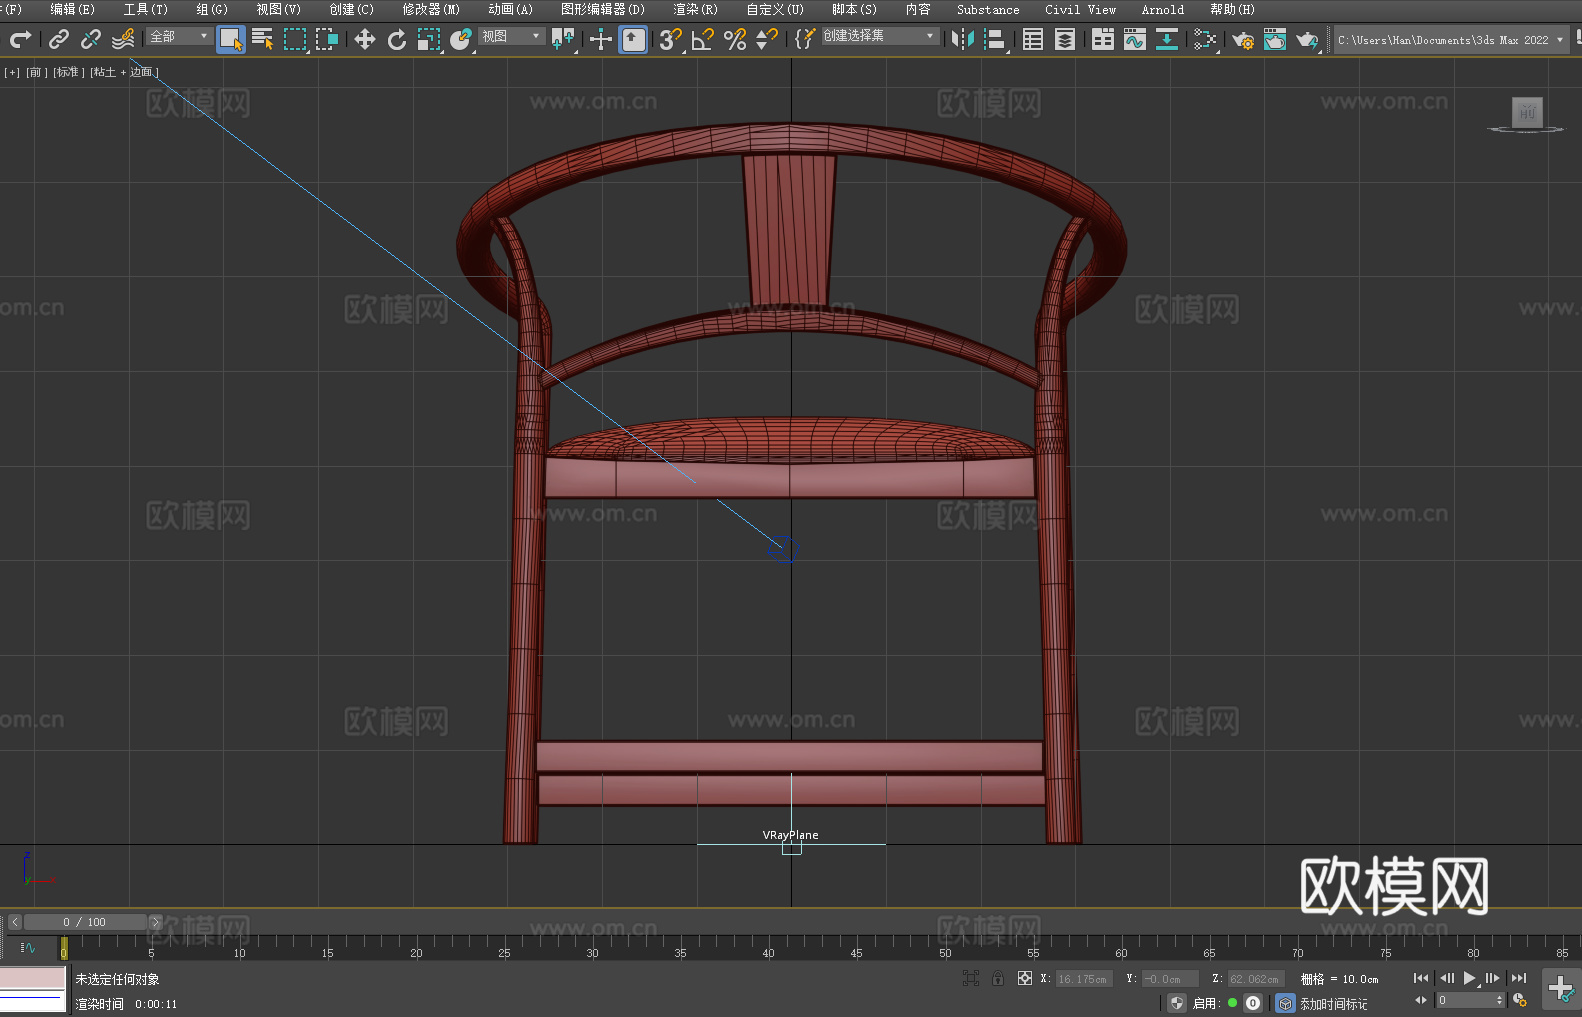Open the Arnold menu
Screen dimensions: 1582x1017
(x=1162, y=9)
